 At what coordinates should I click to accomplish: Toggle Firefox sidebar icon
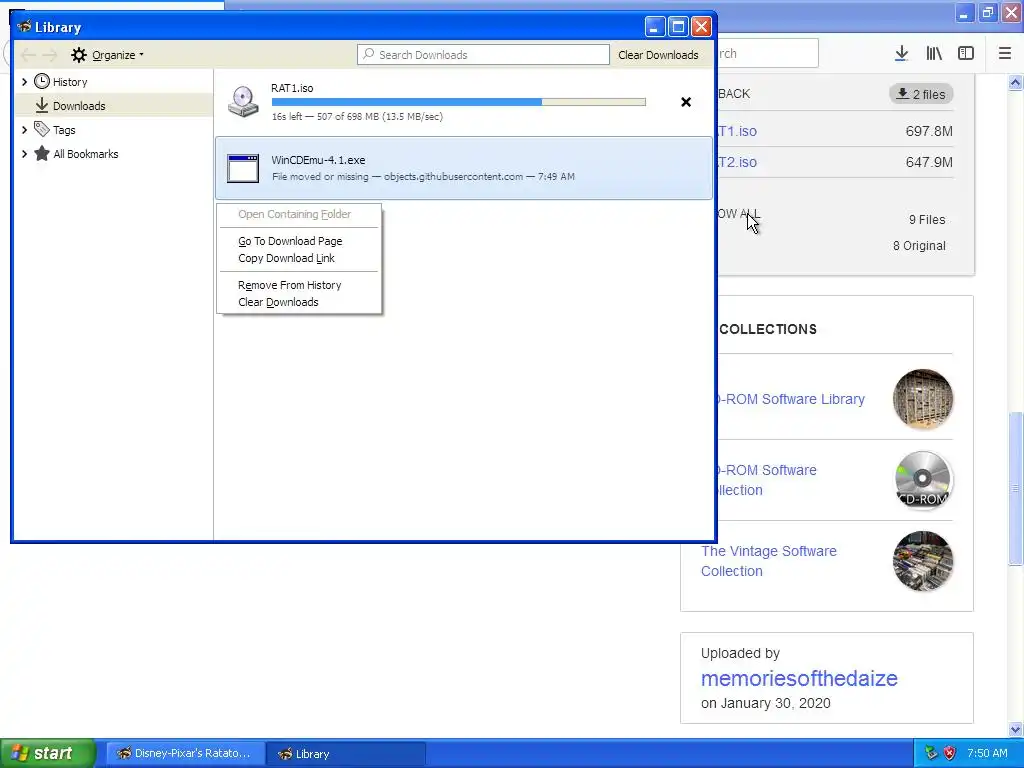[966, 54]
